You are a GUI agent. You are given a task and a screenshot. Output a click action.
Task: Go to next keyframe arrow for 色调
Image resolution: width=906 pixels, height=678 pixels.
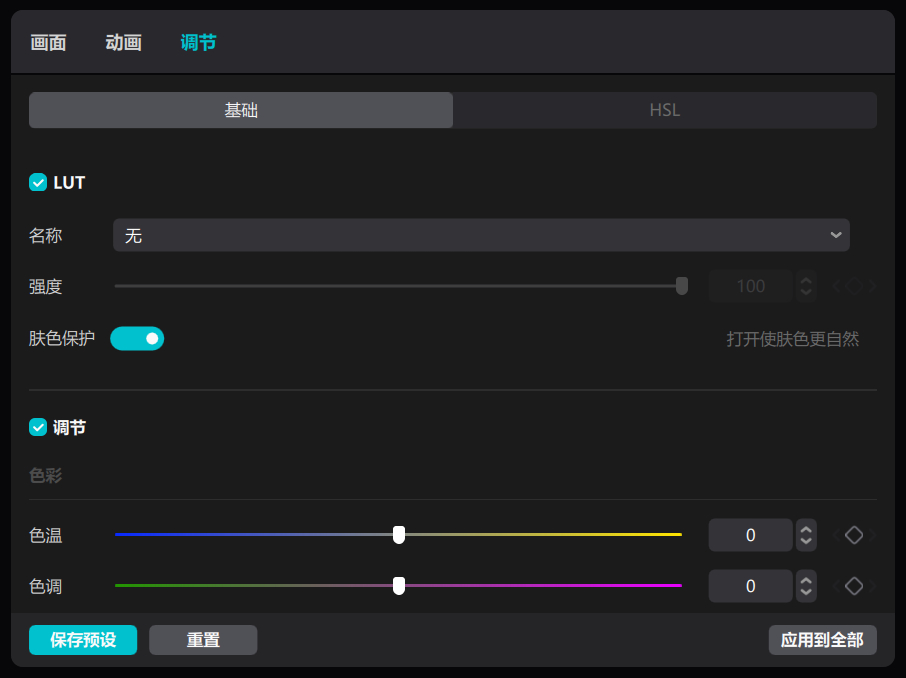pos(872,586)
